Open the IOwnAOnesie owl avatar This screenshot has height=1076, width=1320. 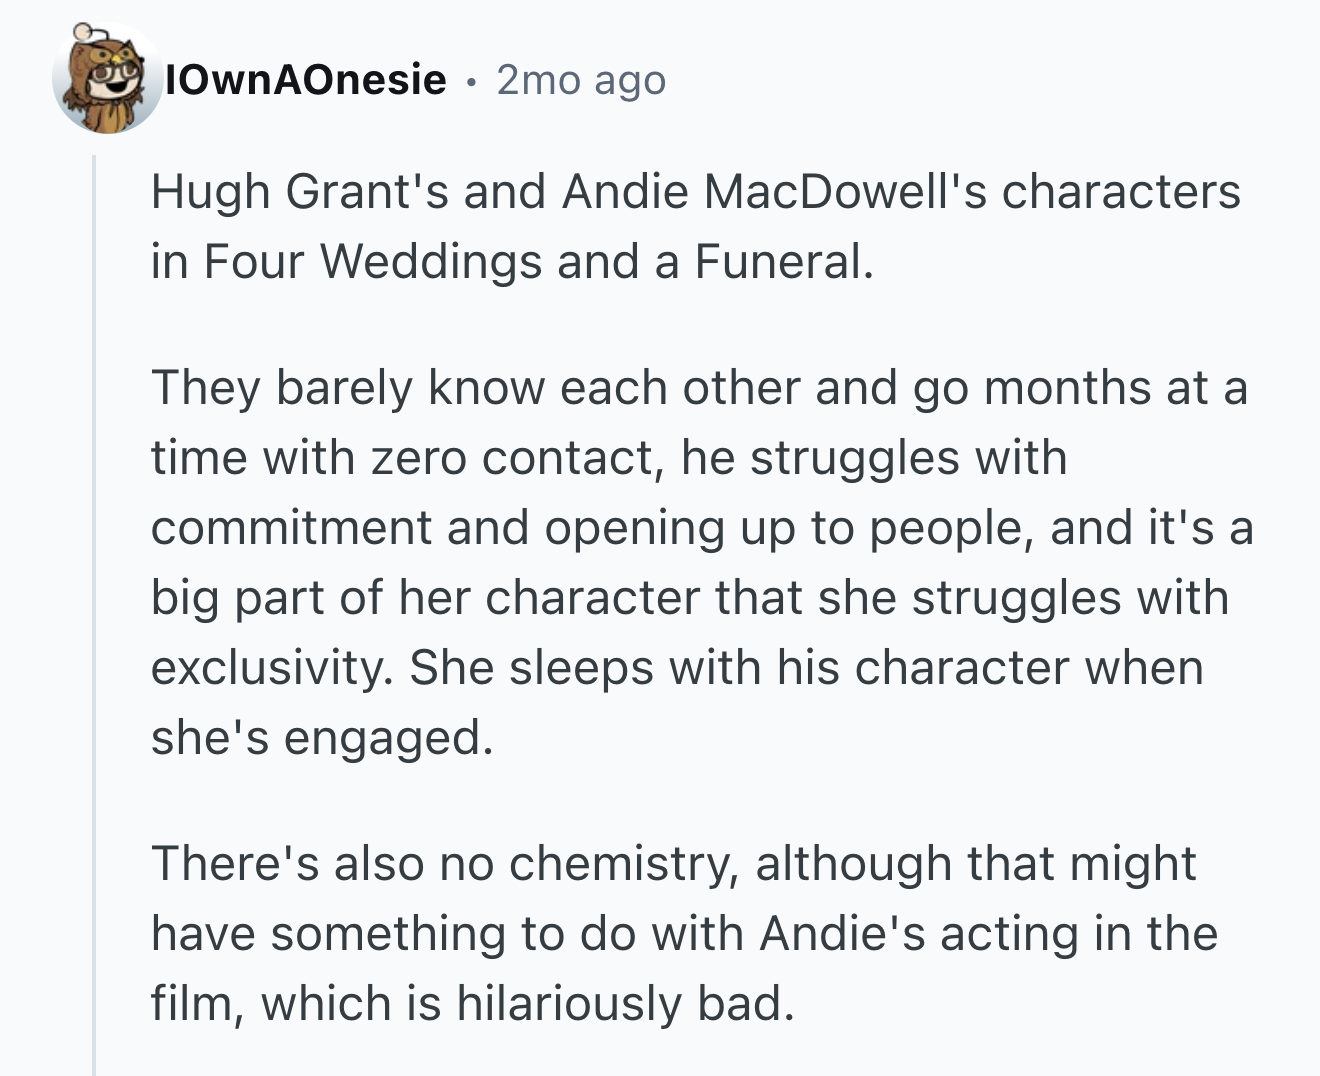(107, 78)
